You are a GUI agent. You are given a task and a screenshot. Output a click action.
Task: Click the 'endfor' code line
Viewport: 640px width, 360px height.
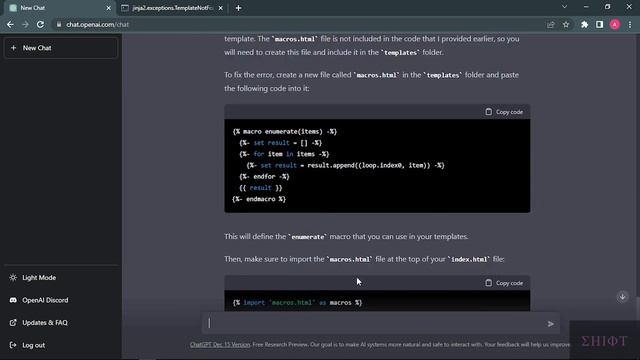coord(264,176)
